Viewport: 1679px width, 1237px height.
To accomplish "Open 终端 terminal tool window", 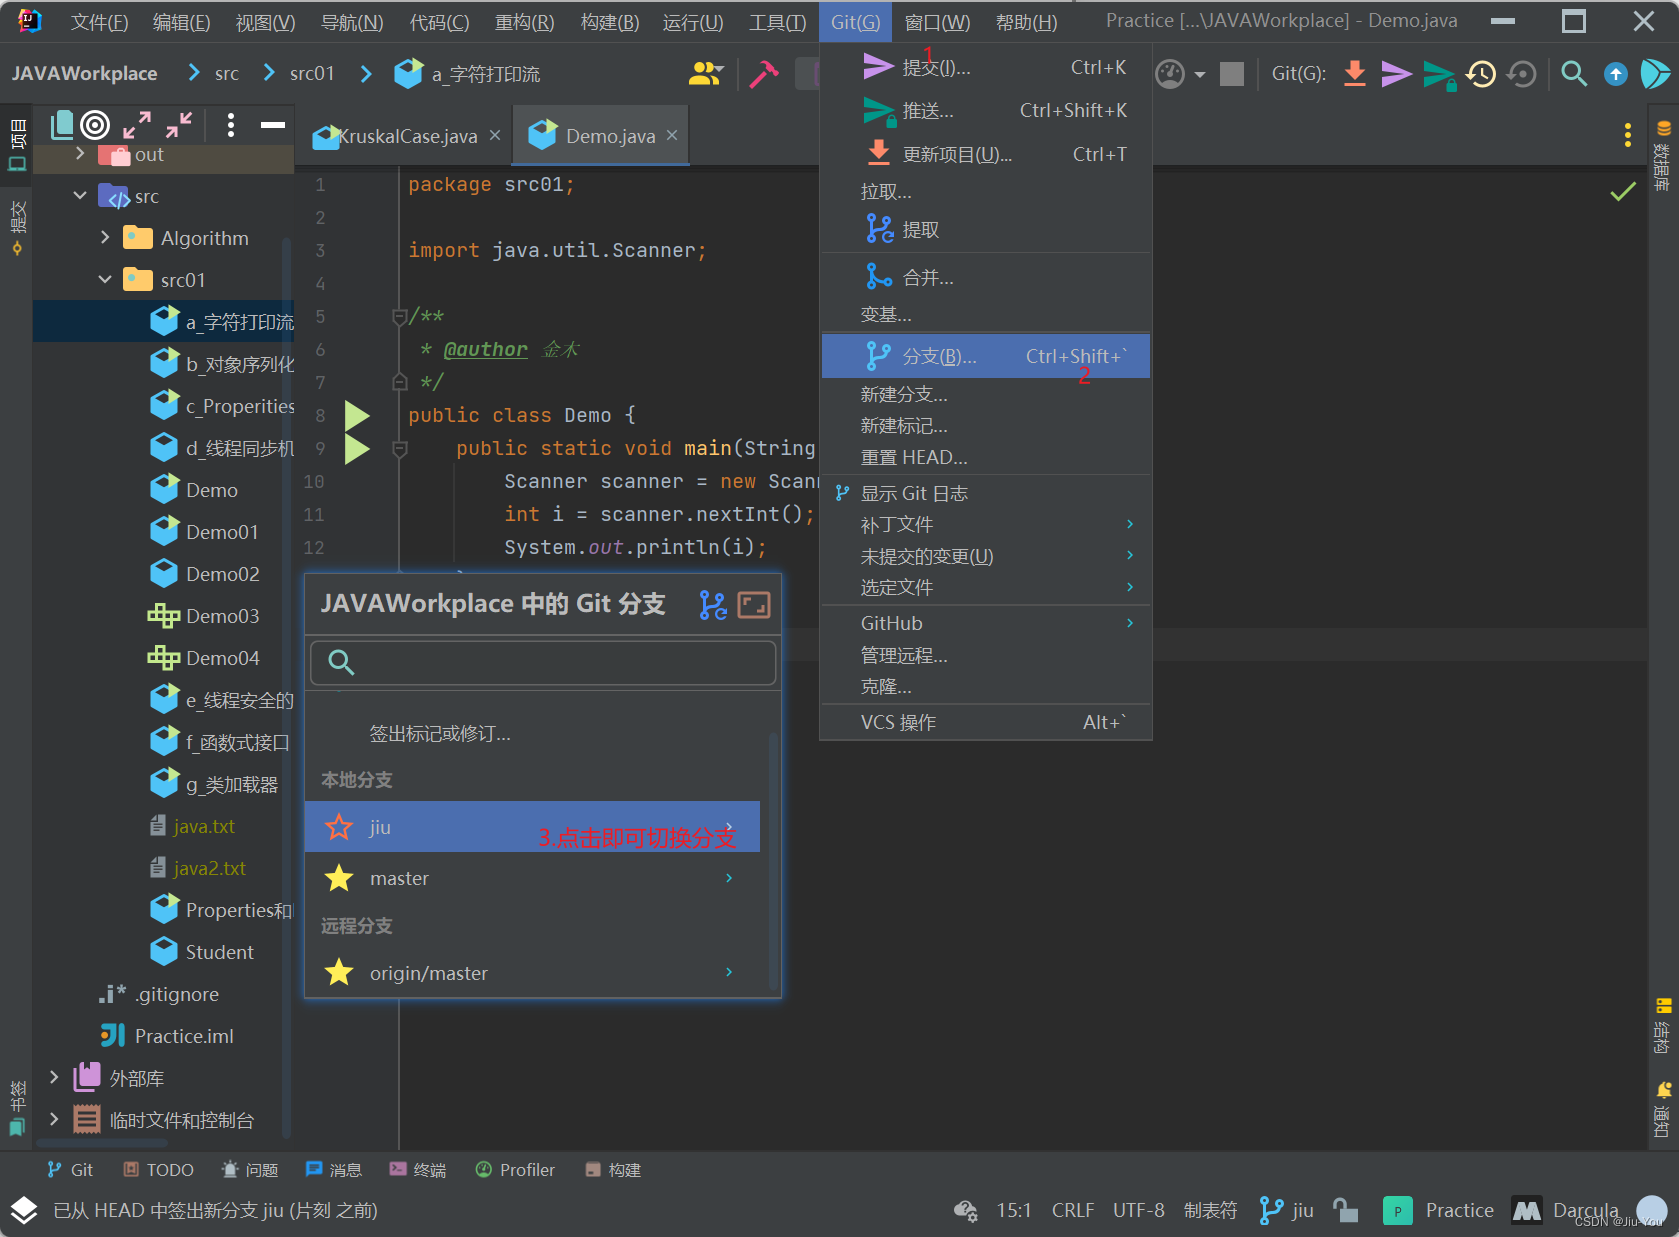I will [418, 1170].
